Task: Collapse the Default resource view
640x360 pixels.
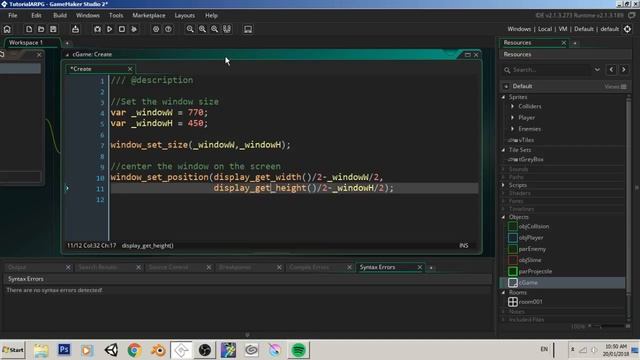Action: tap(506, 86)
